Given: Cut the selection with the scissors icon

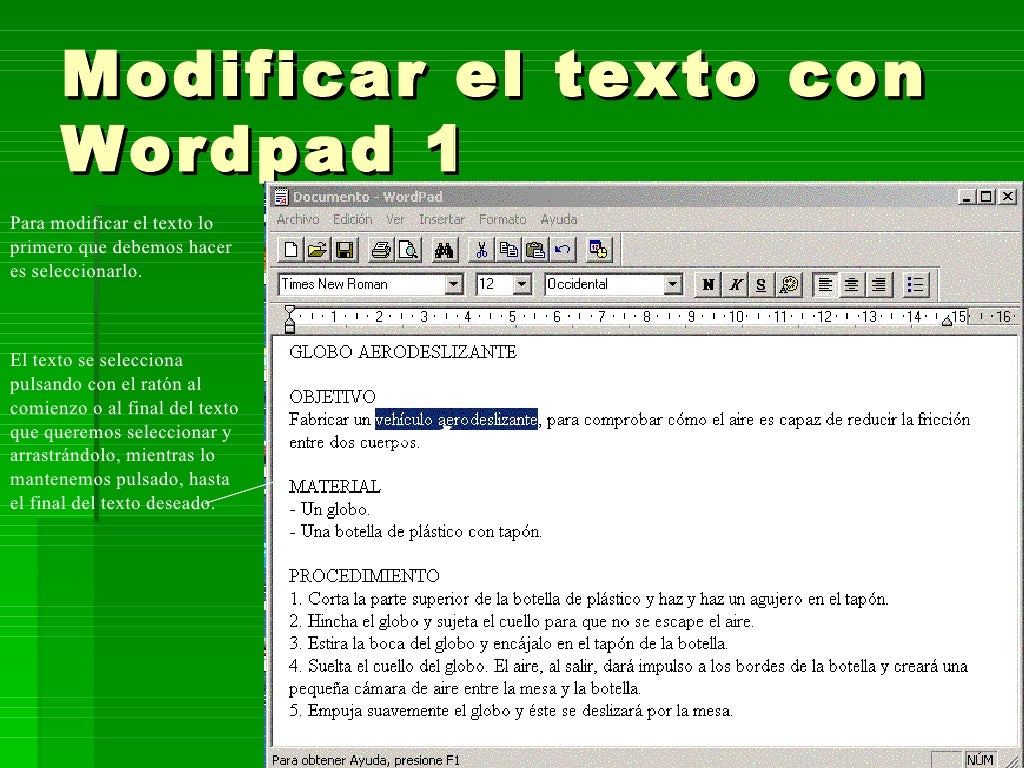Looking at the screenshot, I should pyautogui.click(x=481, y=249).
